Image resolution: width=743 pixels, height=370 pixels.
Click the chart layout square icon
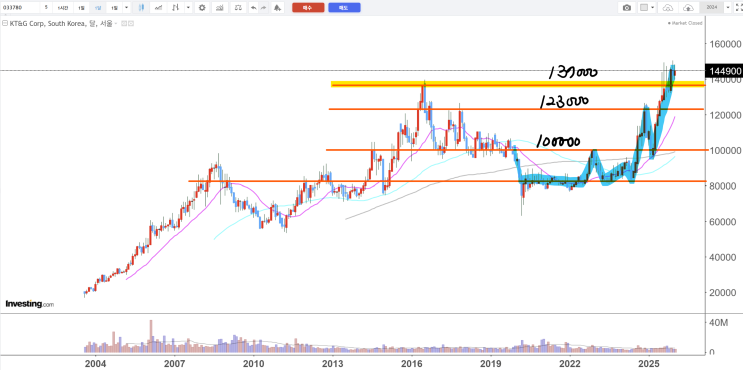click(644, 8)
